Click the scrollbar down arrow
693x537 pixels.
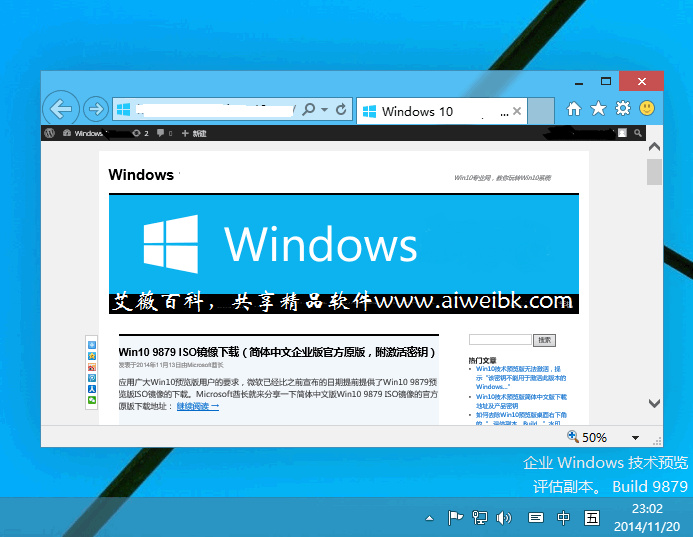click(655, 403)
